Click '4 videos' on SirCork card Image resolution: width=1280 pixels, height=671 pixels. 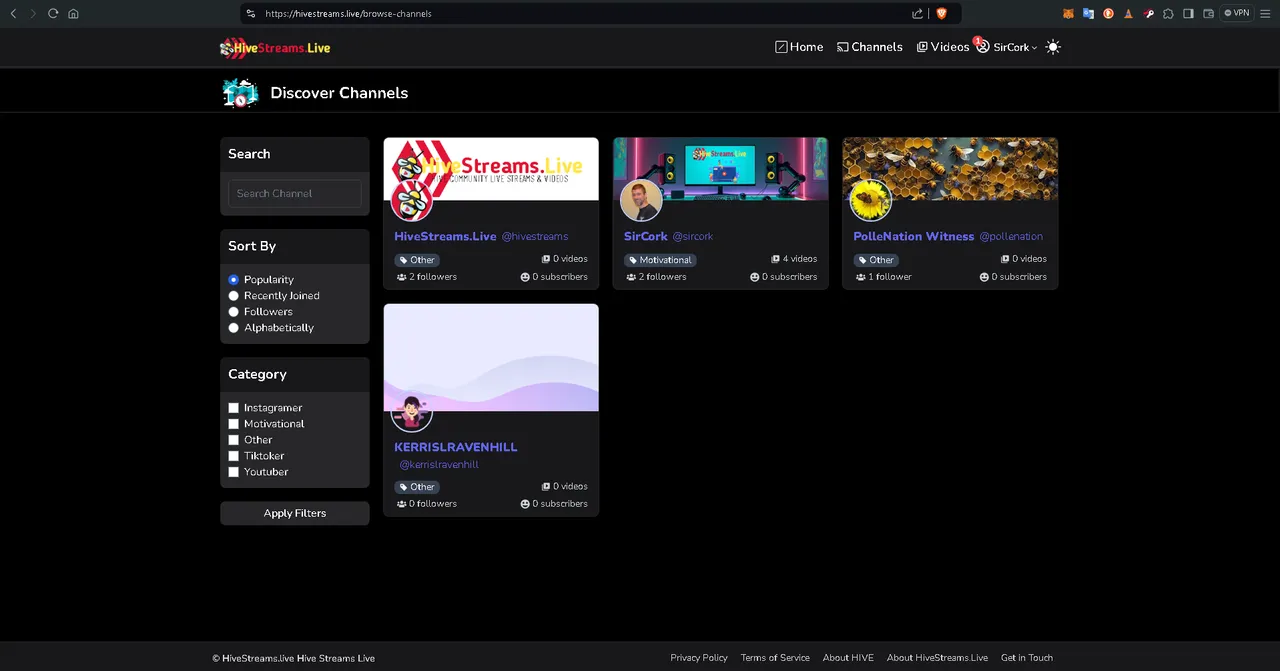tap(794, 259)
